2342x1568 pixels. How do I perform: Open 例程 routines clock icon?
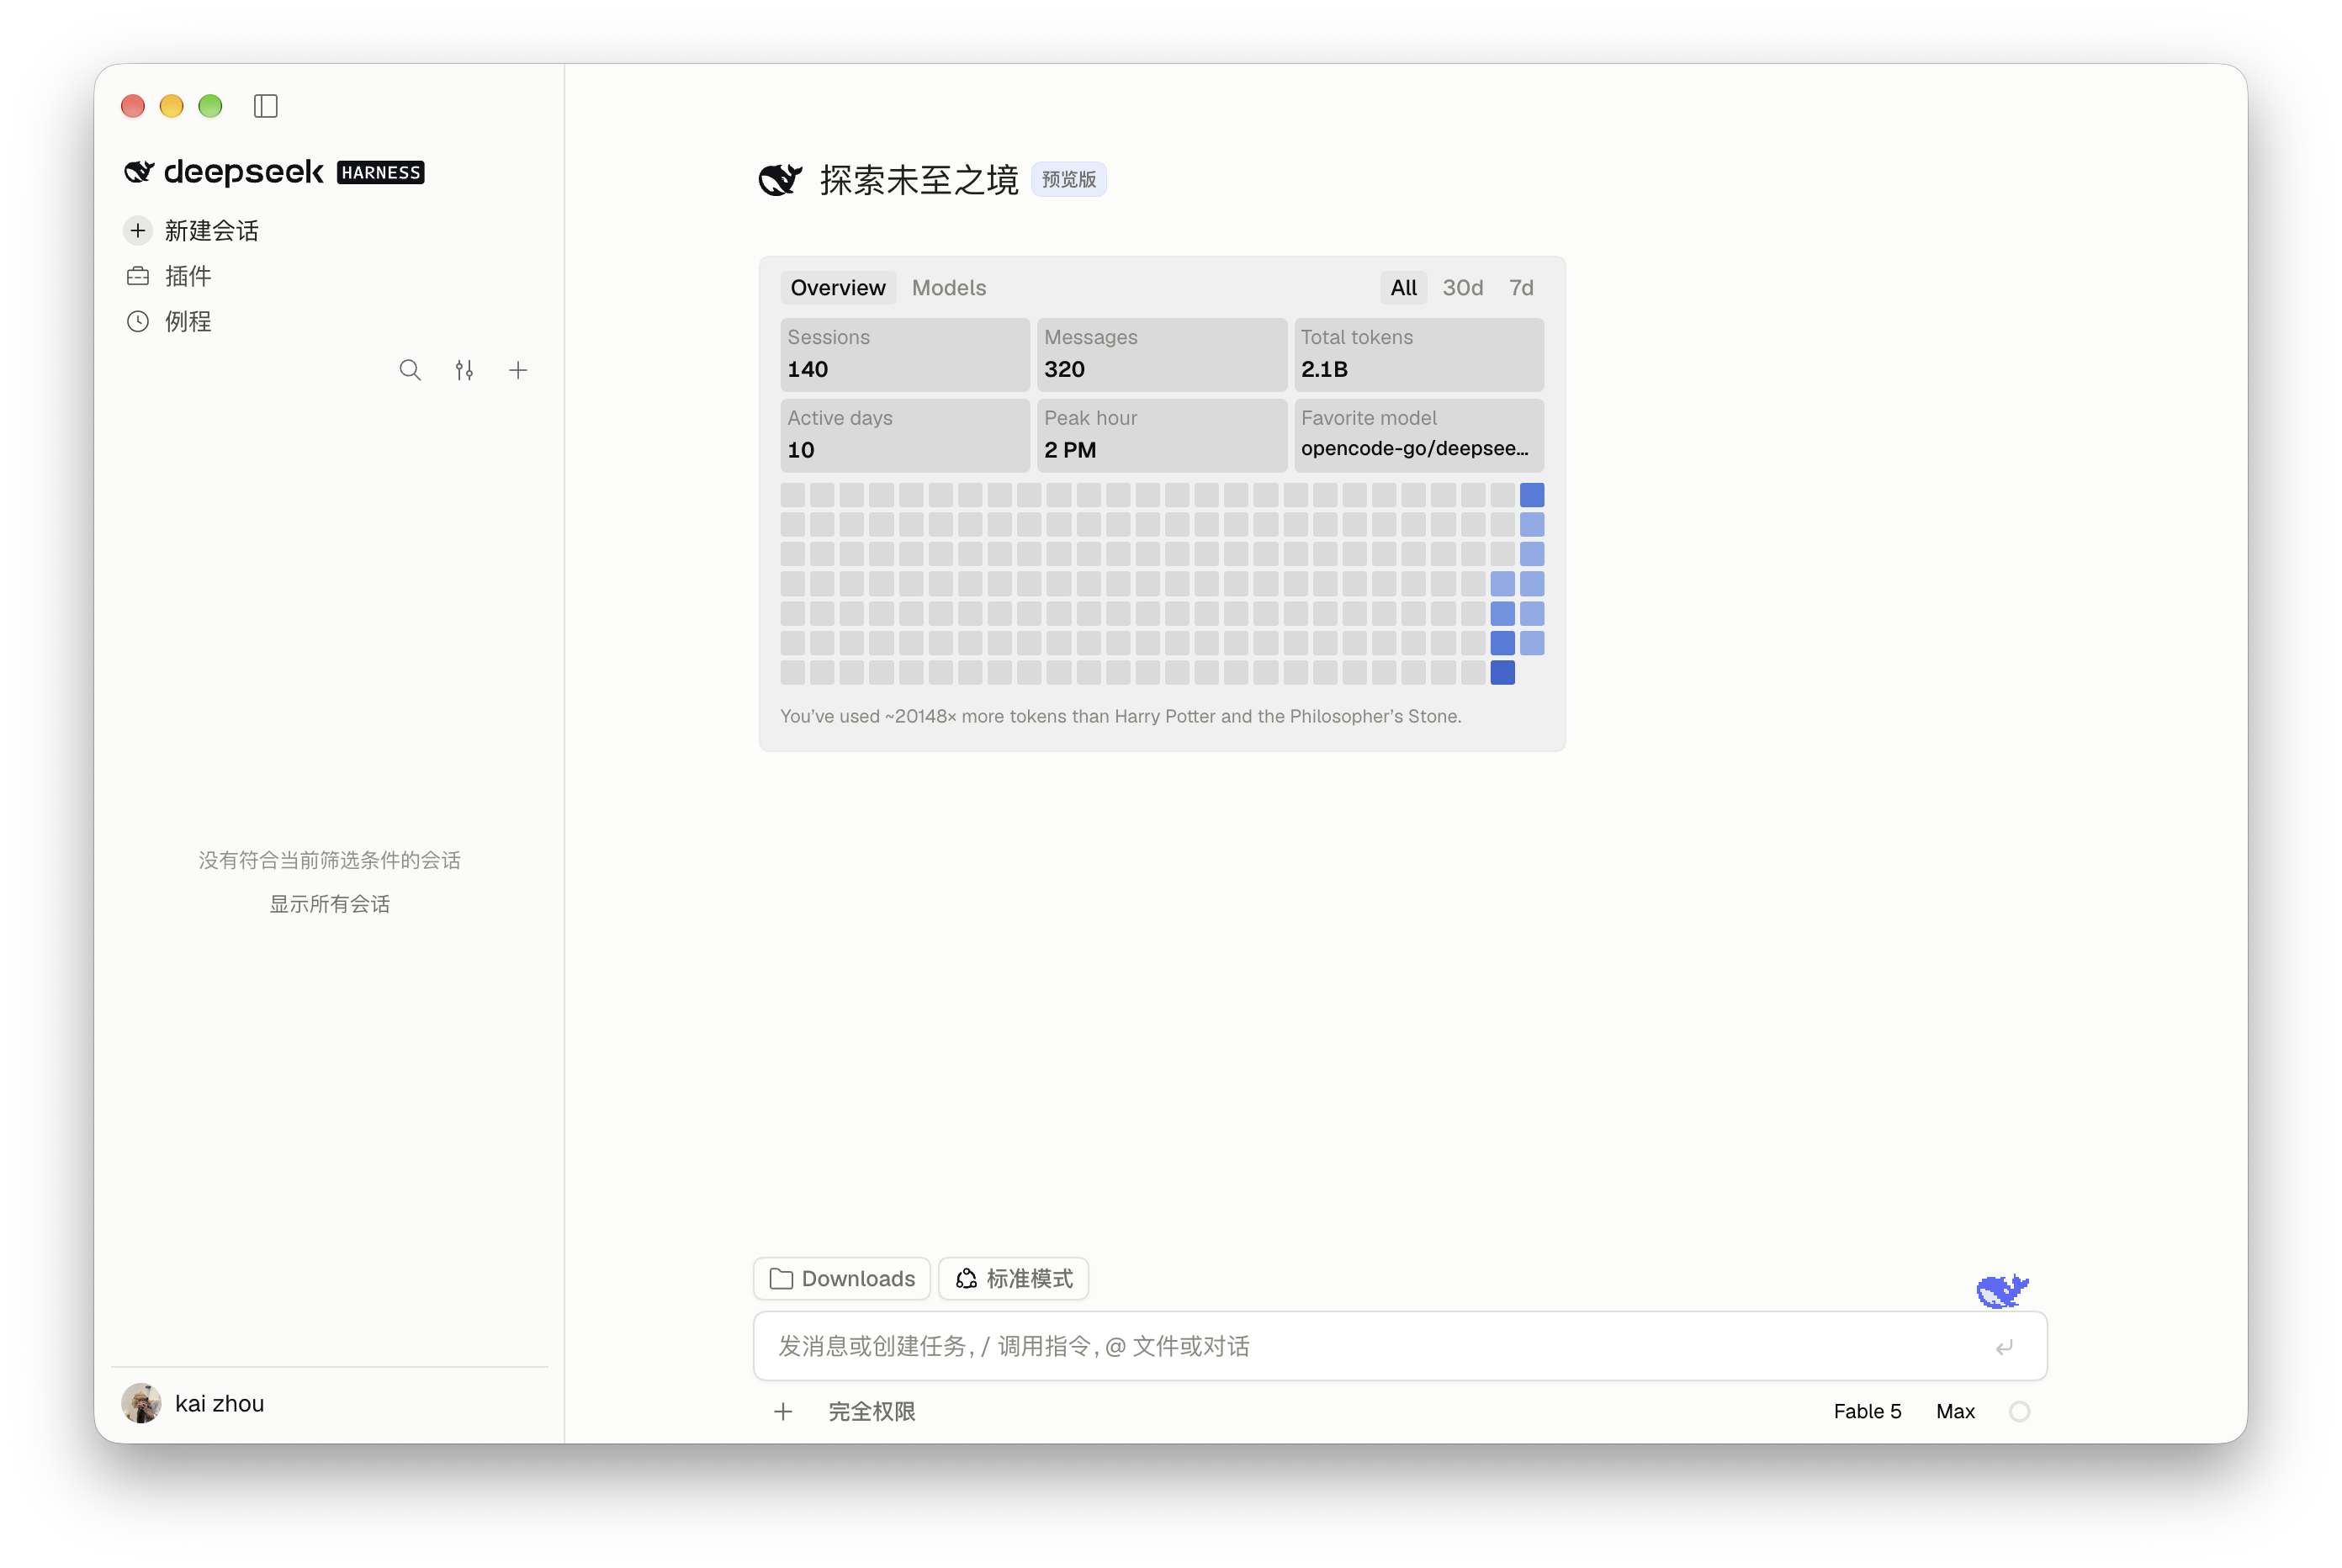tap(138, 321)
